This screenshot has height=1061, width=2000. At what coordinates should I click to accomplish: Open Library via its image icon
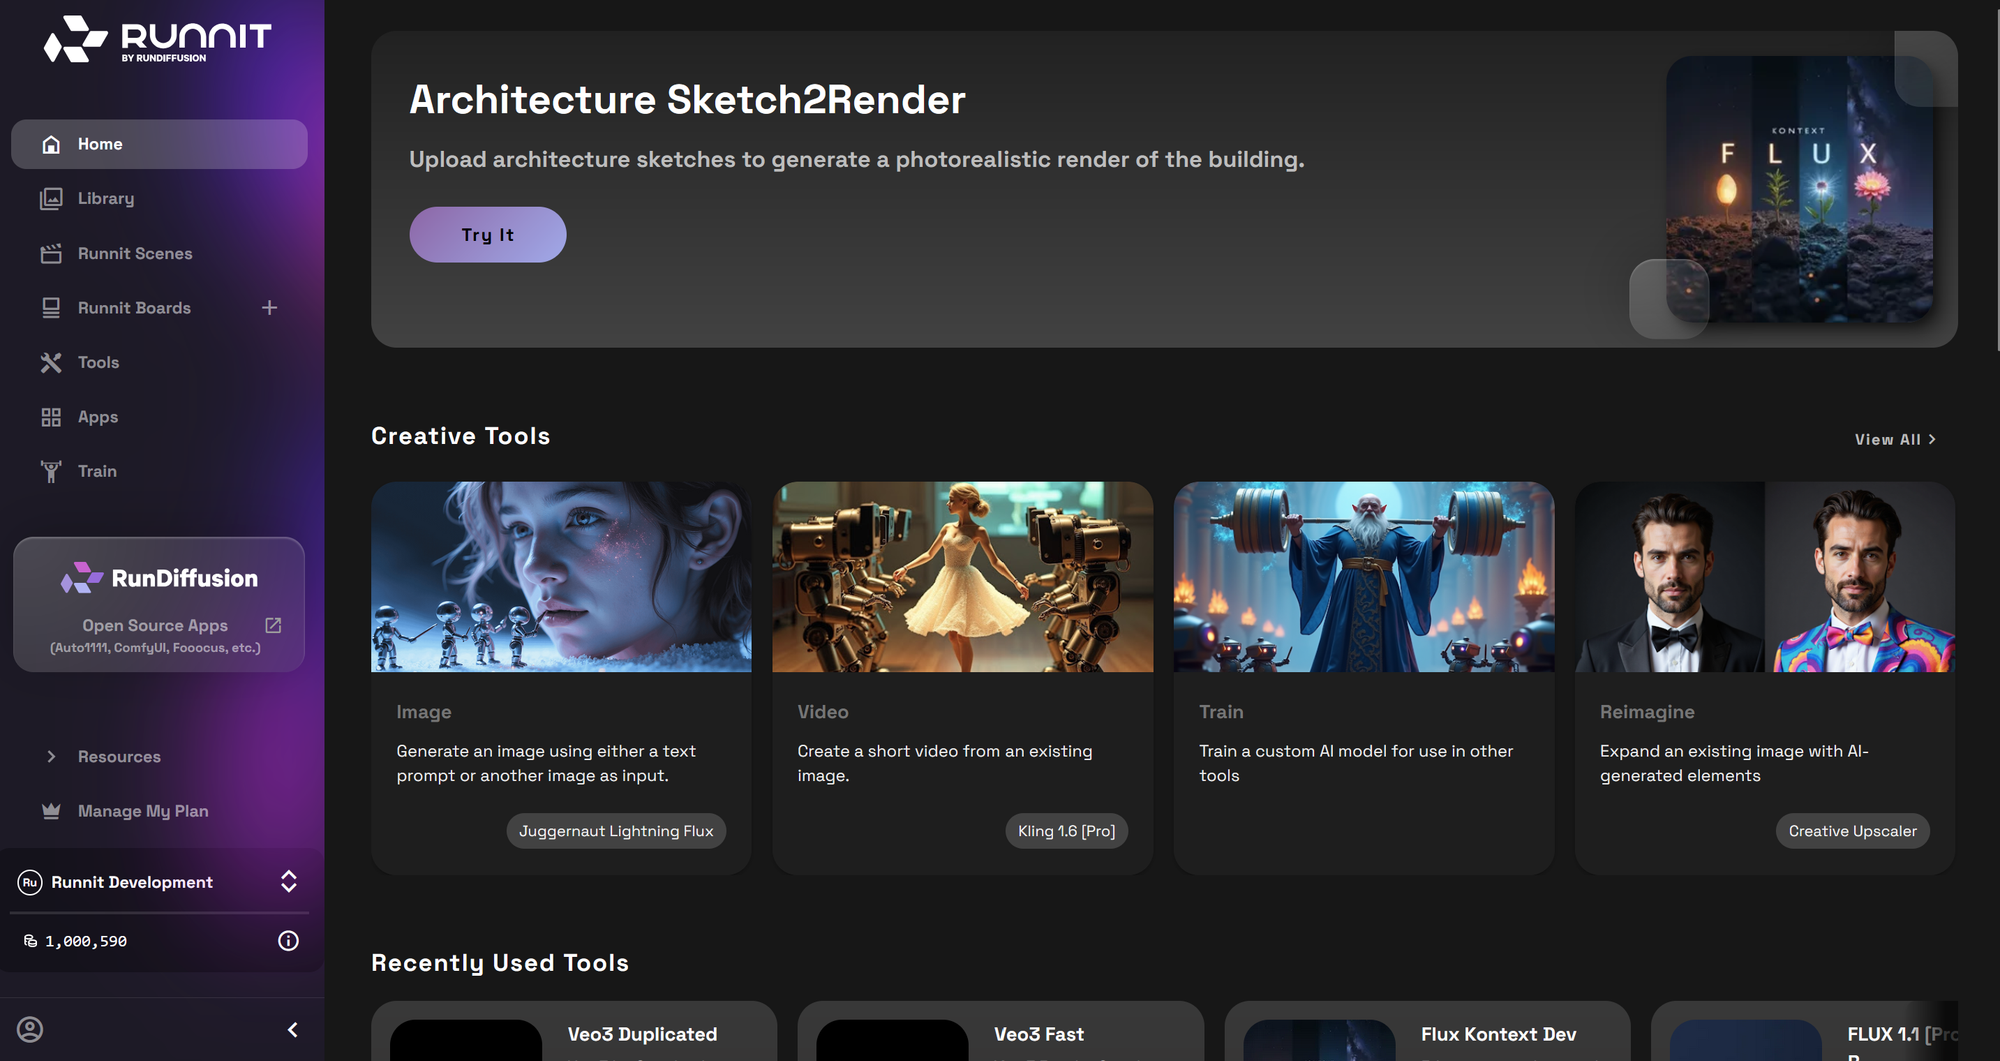click(x=51, y=199)
